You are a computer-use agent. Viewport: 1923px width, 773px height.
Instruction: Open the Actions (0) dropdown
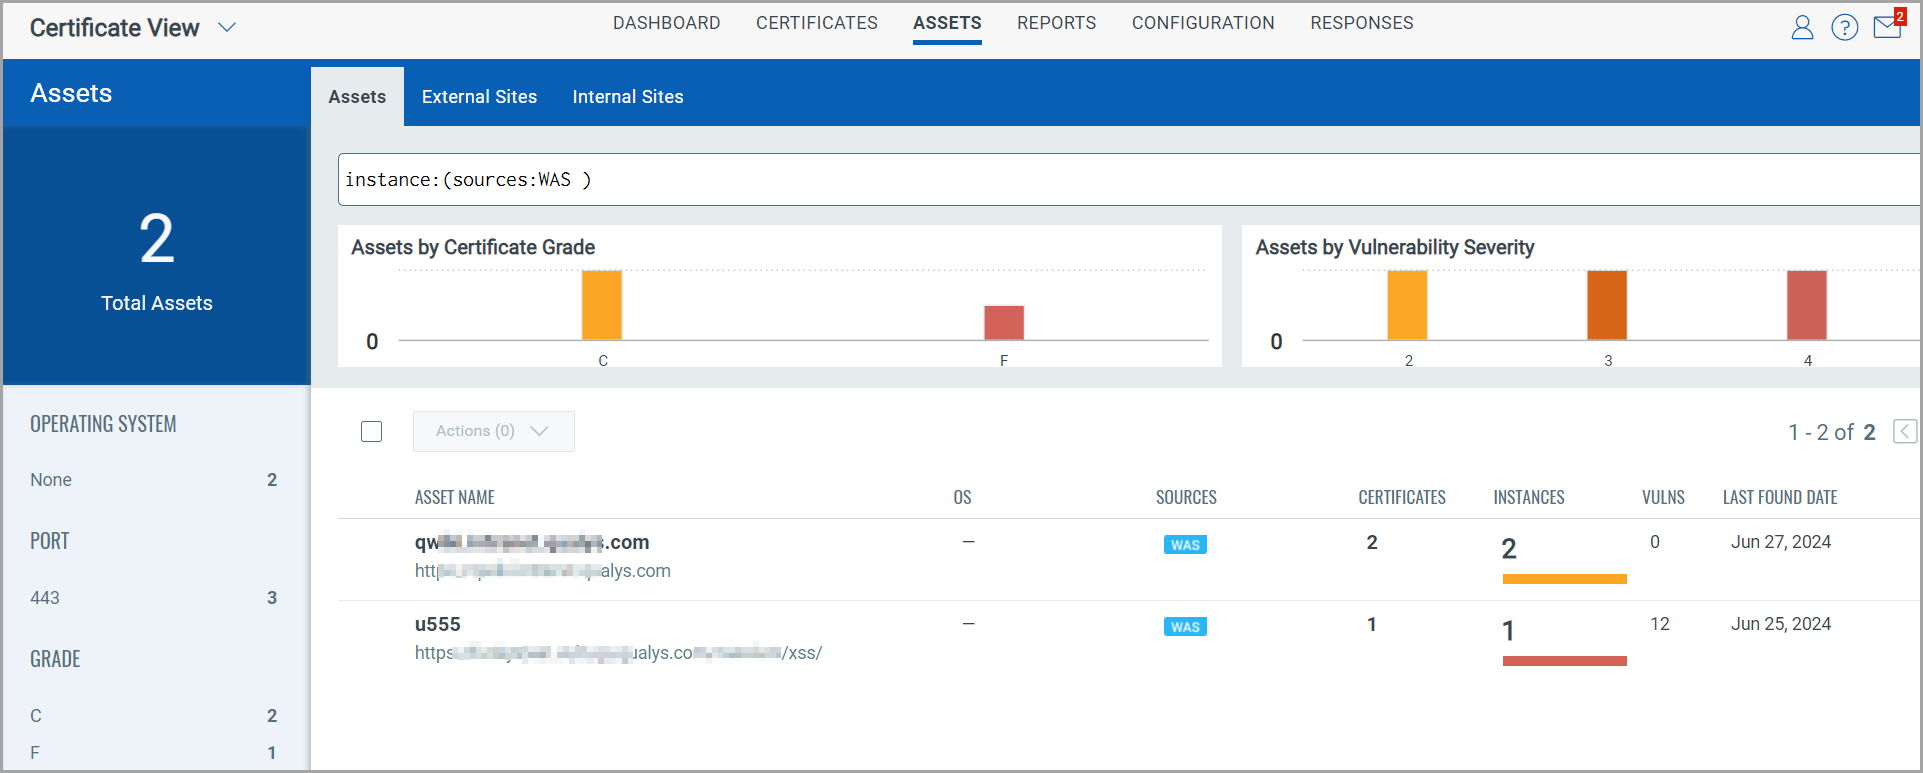[494, 431]
